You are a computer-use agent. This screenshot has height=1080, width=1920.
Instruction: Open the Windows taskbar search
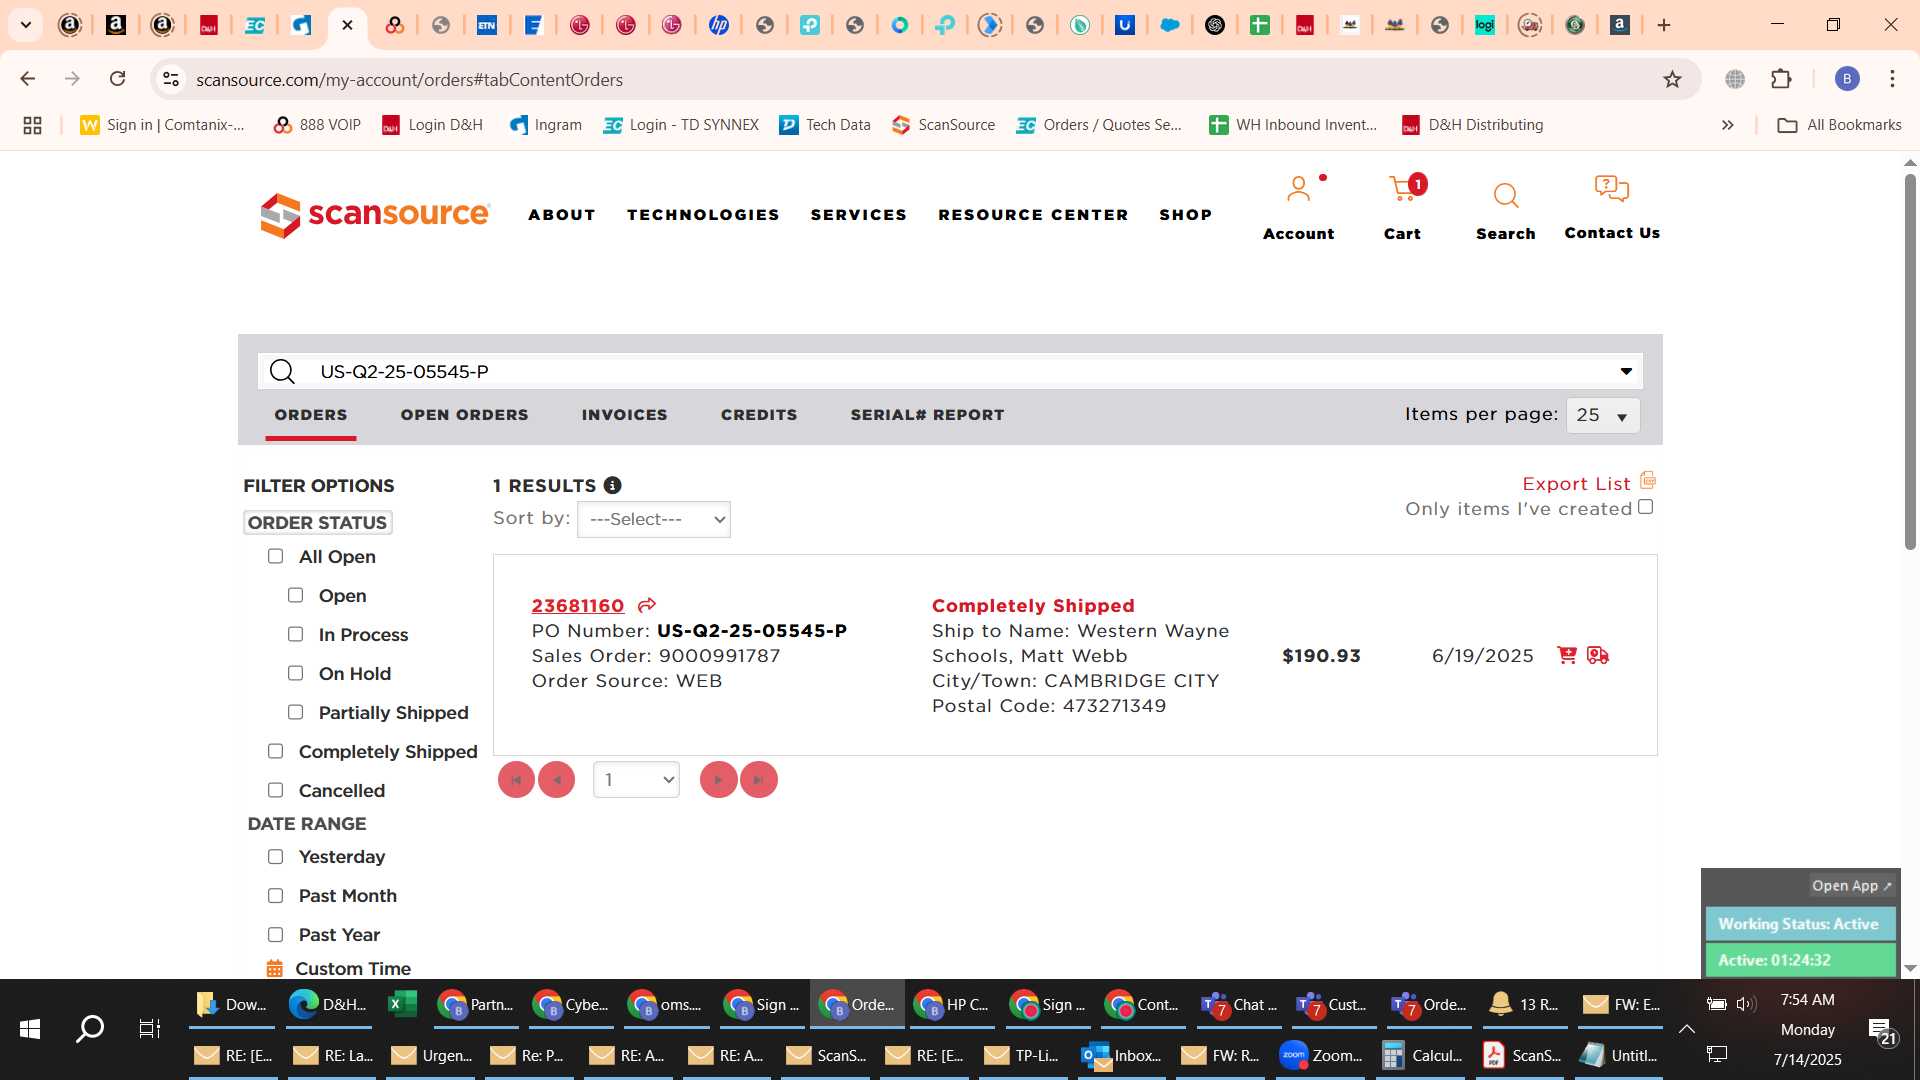pyautogui.click(x=90, y=1028)
